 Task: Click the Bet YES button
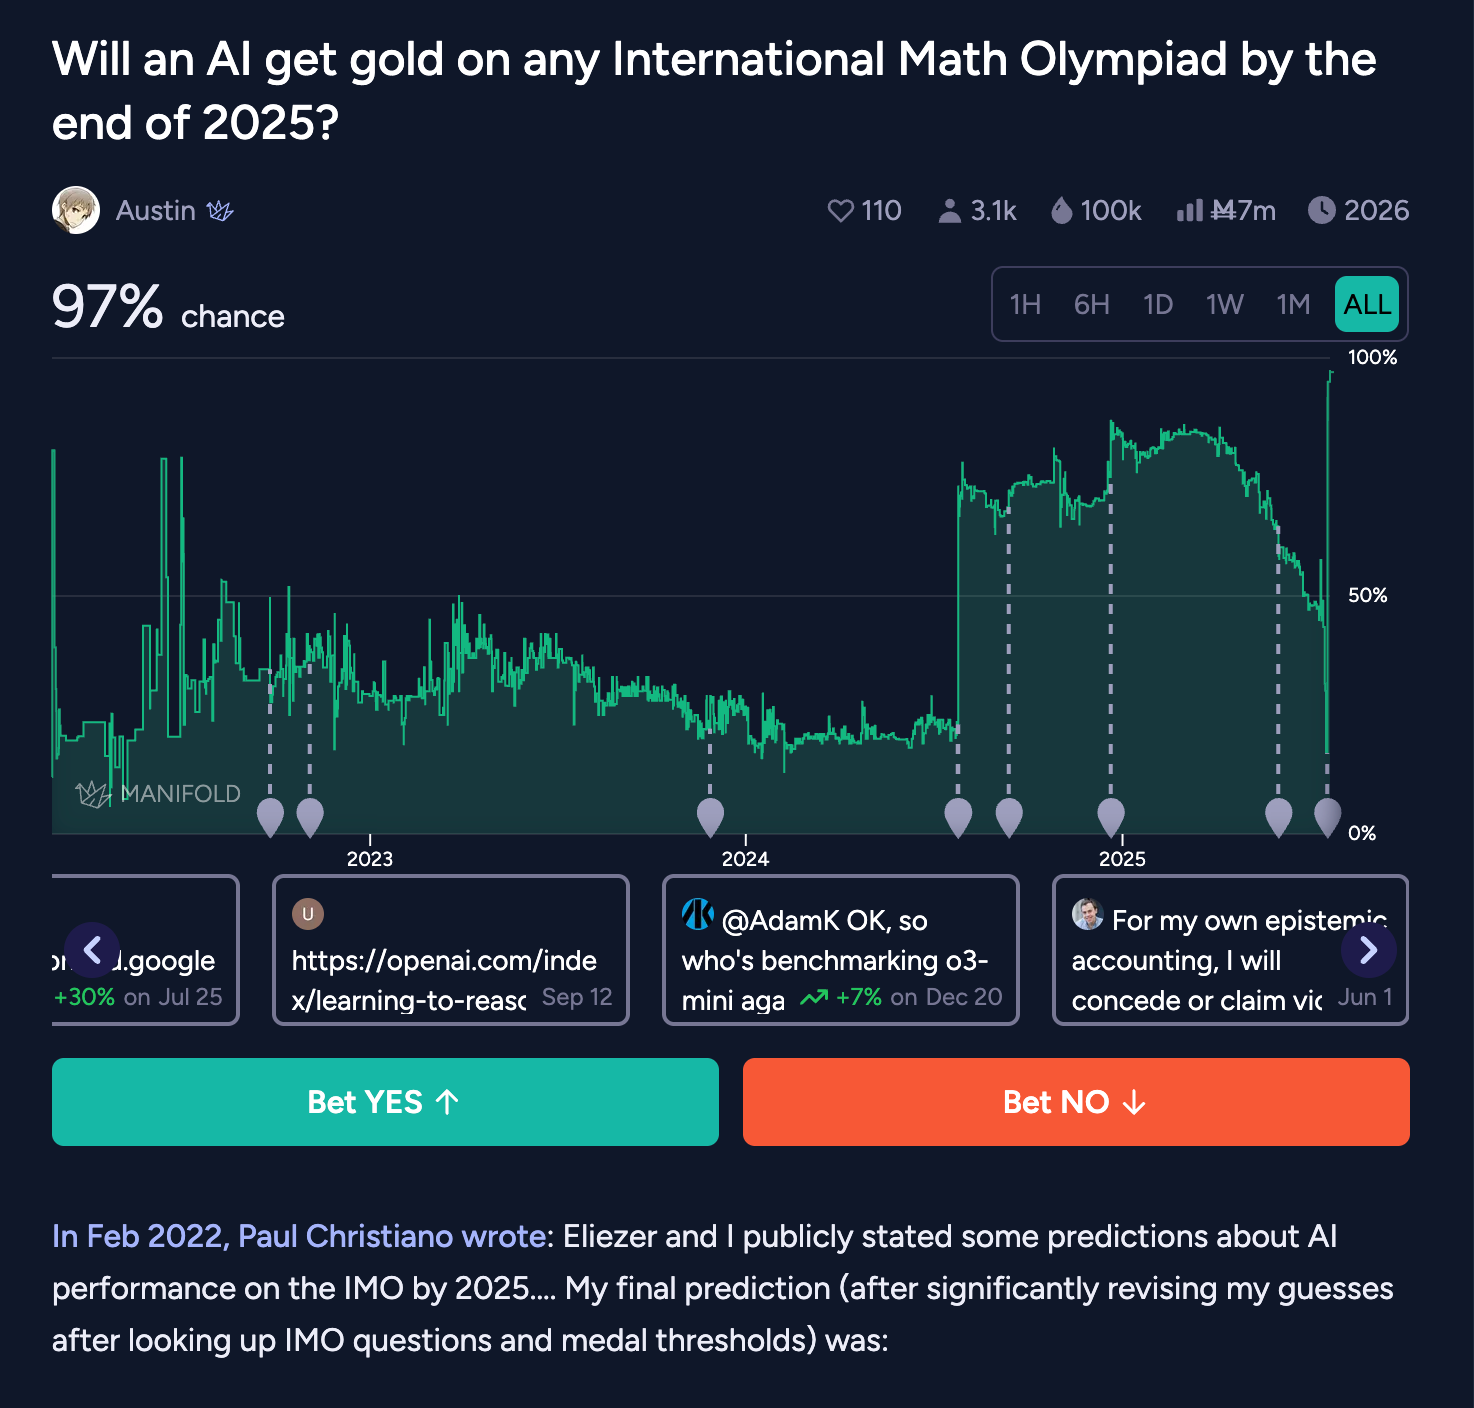pos(385,1102)
